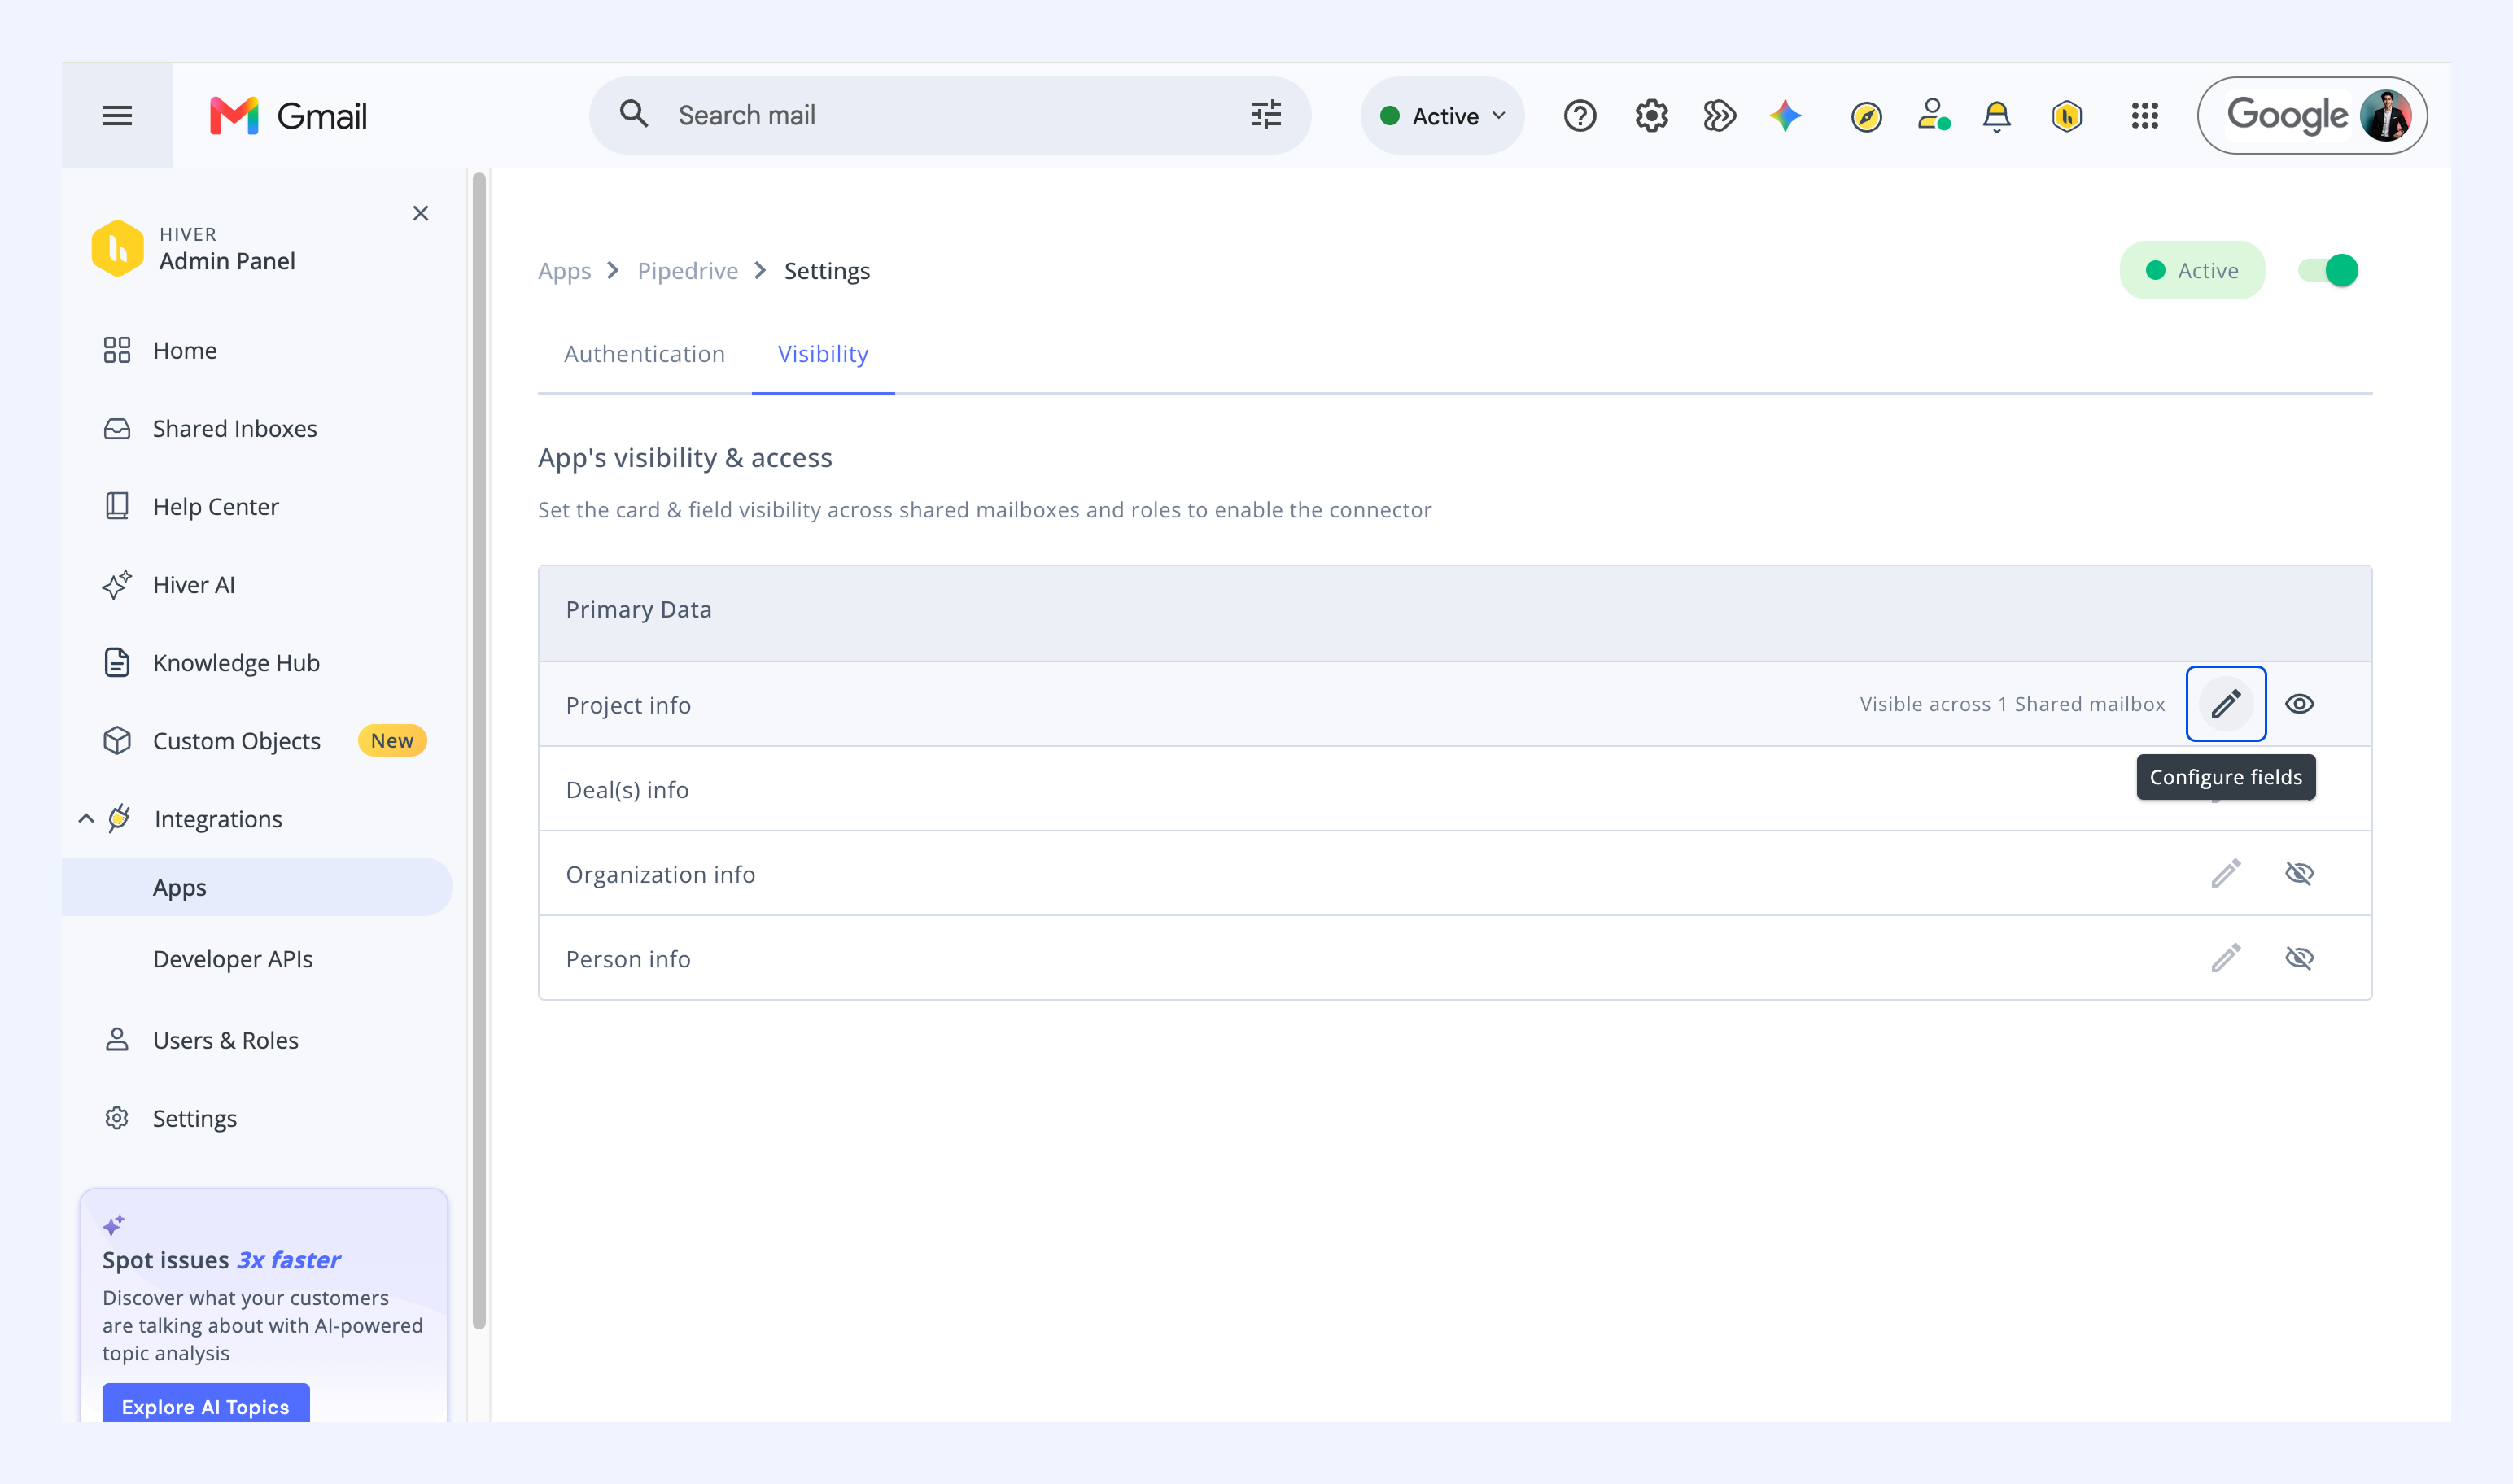This screenshot has height=1484, width=2513.
Task: Click the sidebar Settings gear icon
Action: click(117, 1118)
